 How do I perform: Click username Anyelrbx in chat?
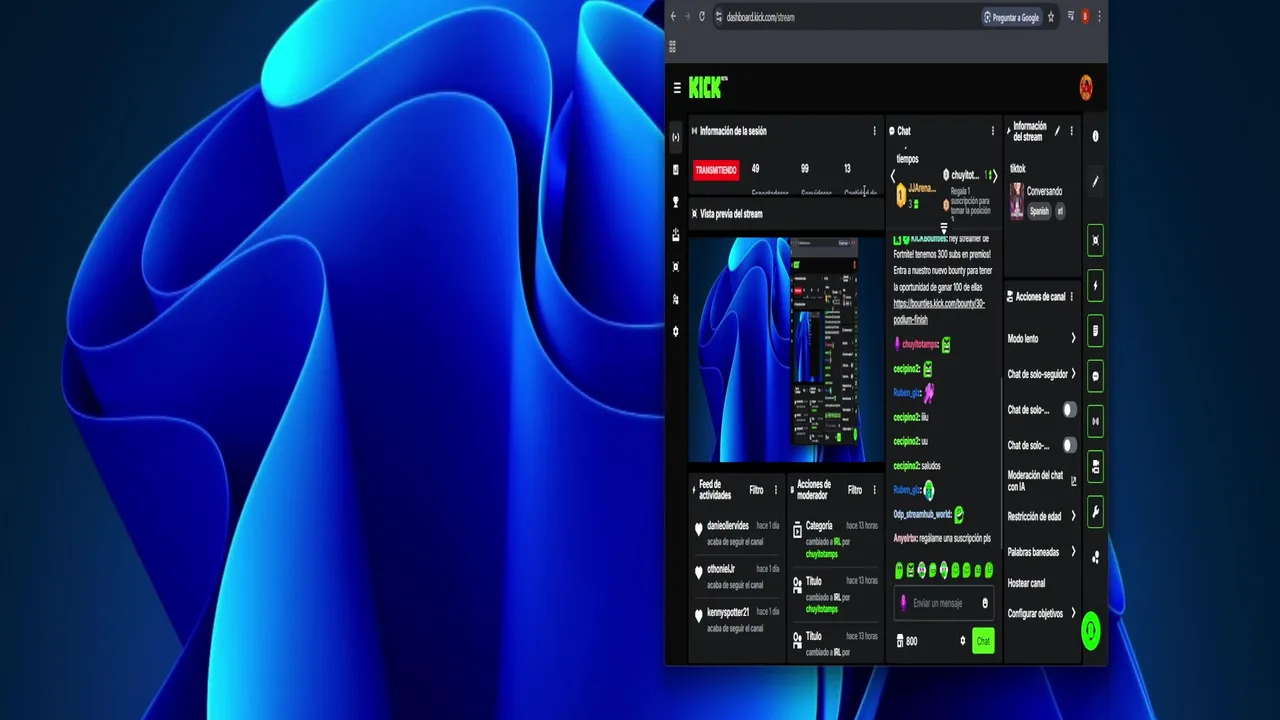click(905, 538)
